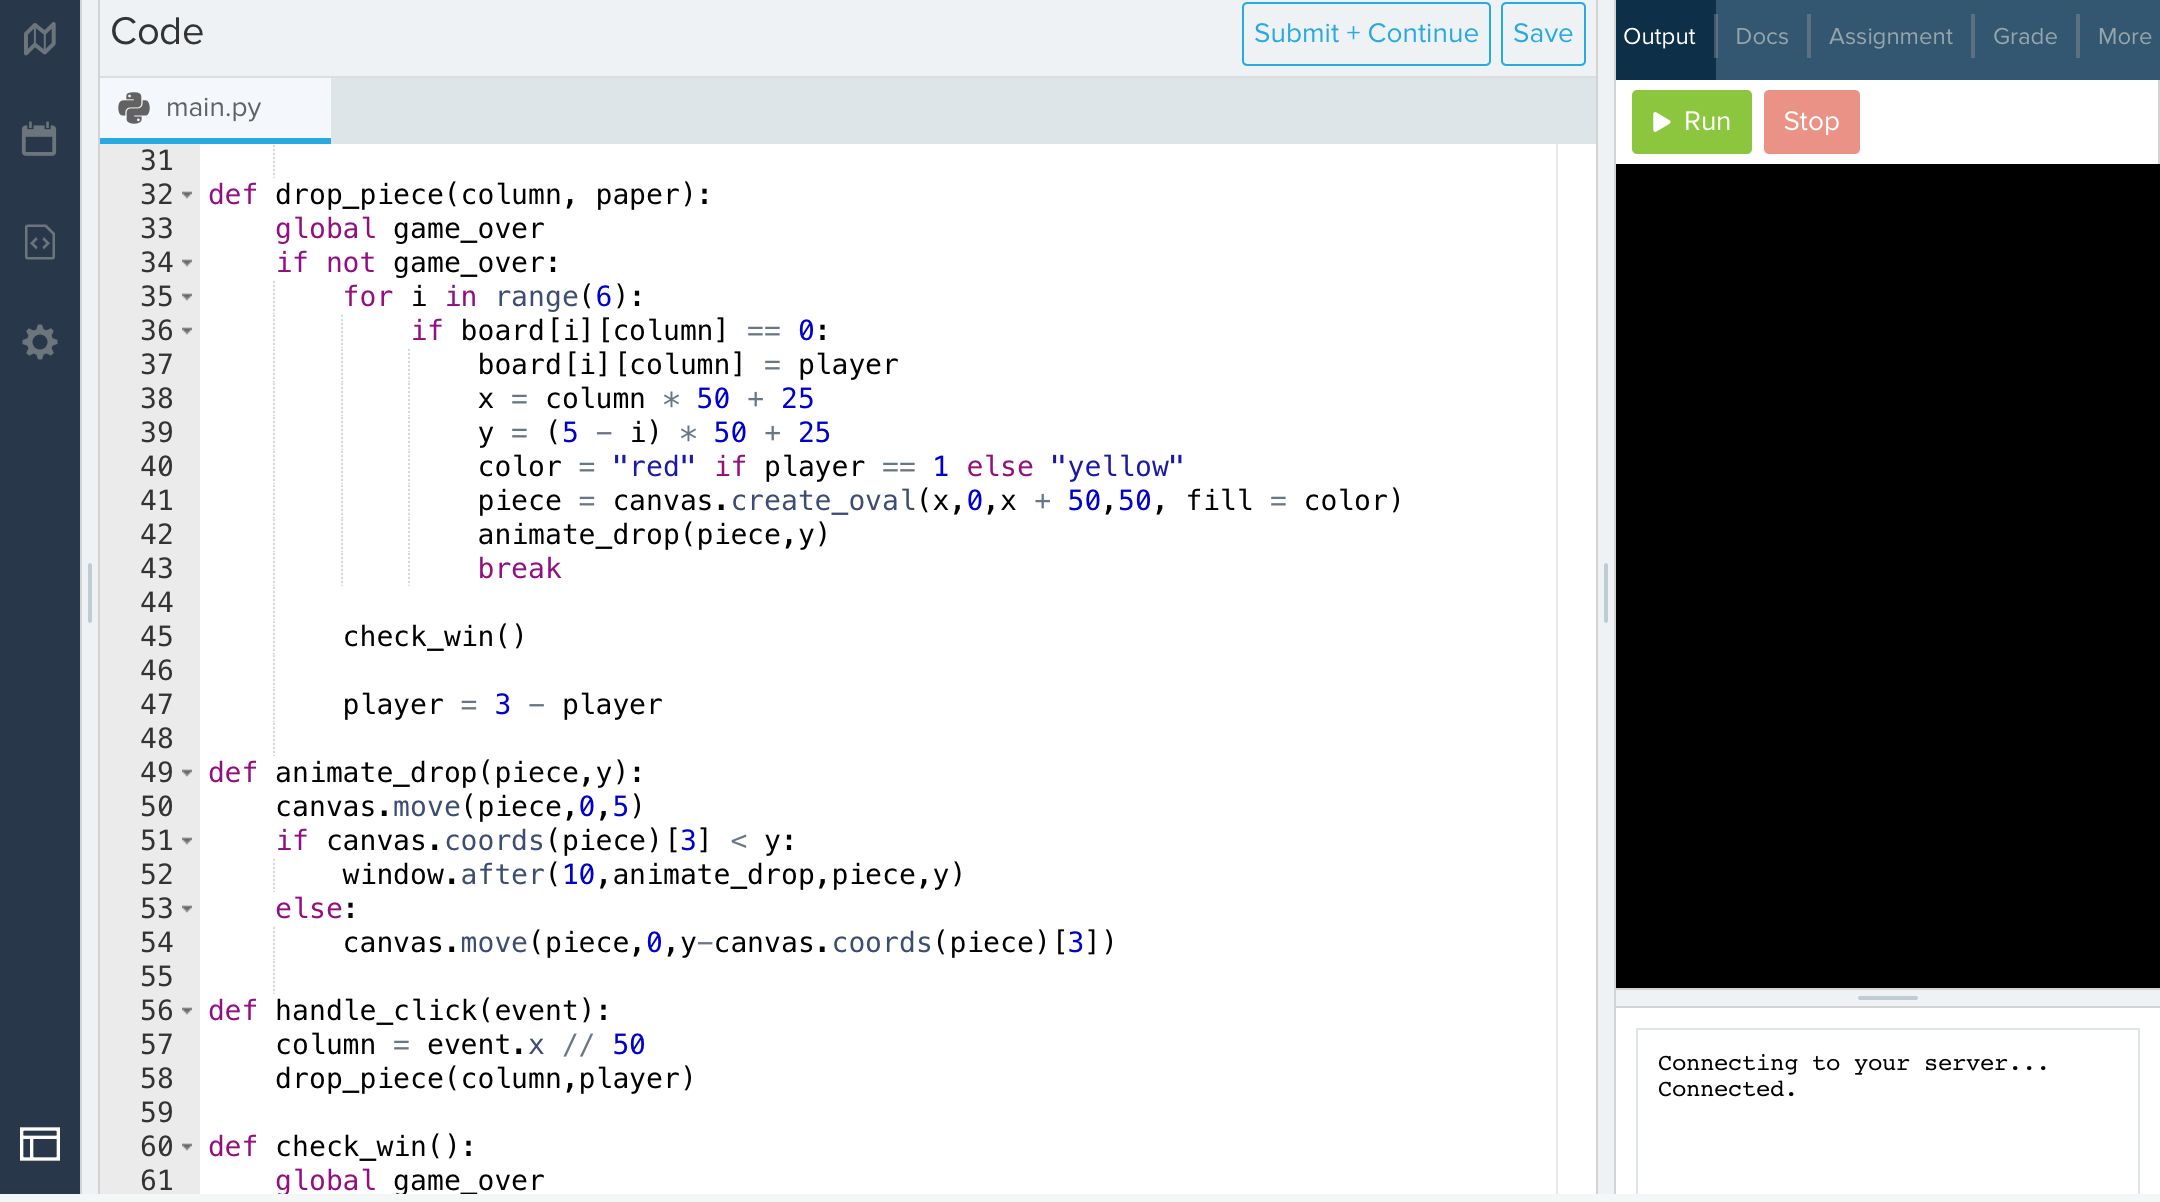Viewport: 2160px width, 1202px height.
Task: Fold the for loop at line 35
Action: tap(187, 297)
